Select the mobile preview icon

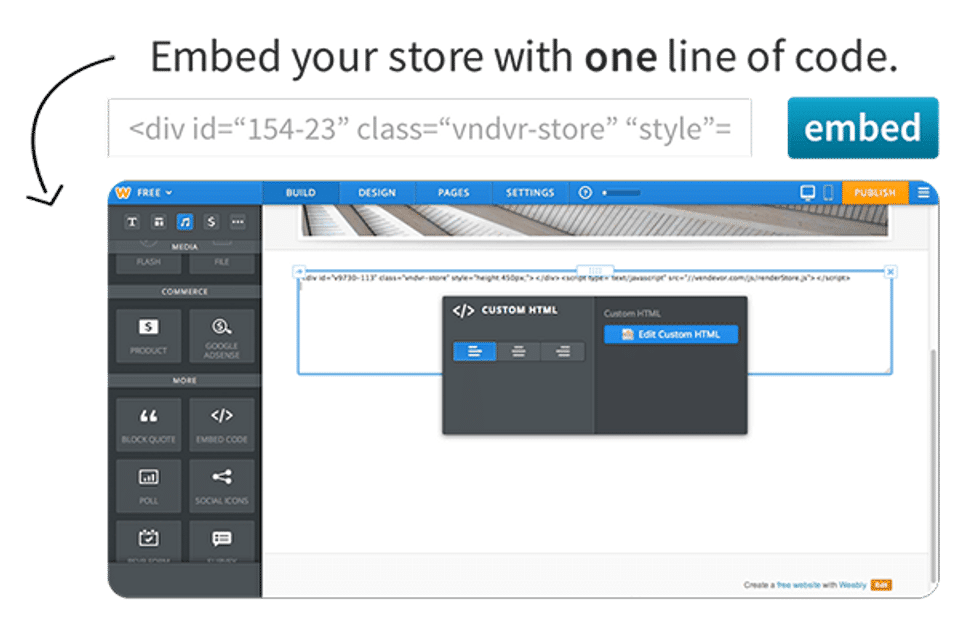tap(828, 193)
